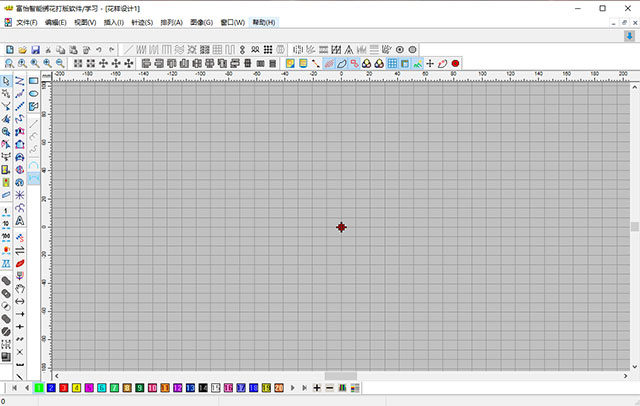The height and width of the screenshot is (406, 640).
Task: Click the Open folder icon
Action: [22, 49]
